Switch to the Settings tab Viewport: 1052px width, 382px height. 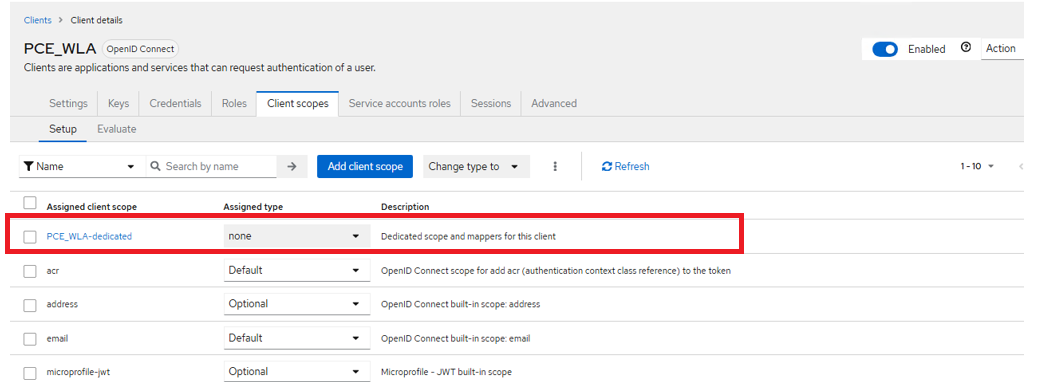68,103
